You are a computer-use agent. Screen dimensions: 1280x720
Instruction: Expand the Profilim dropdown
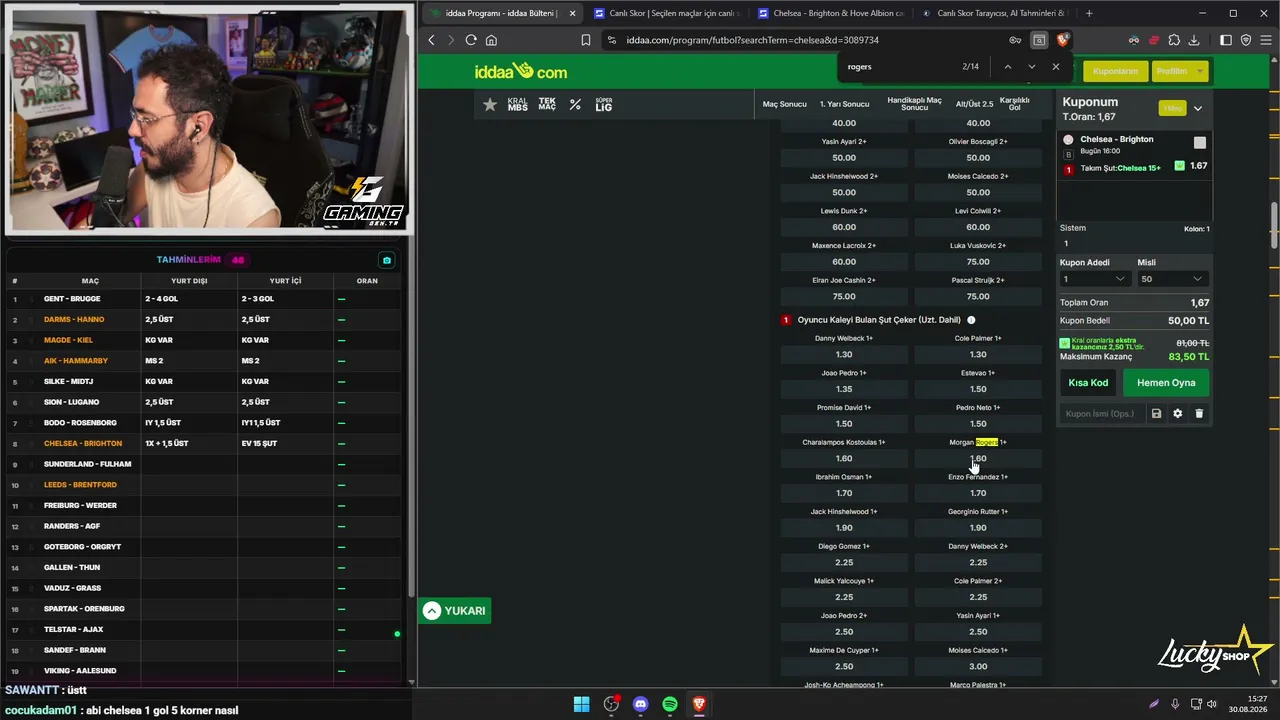point(1181,71)
